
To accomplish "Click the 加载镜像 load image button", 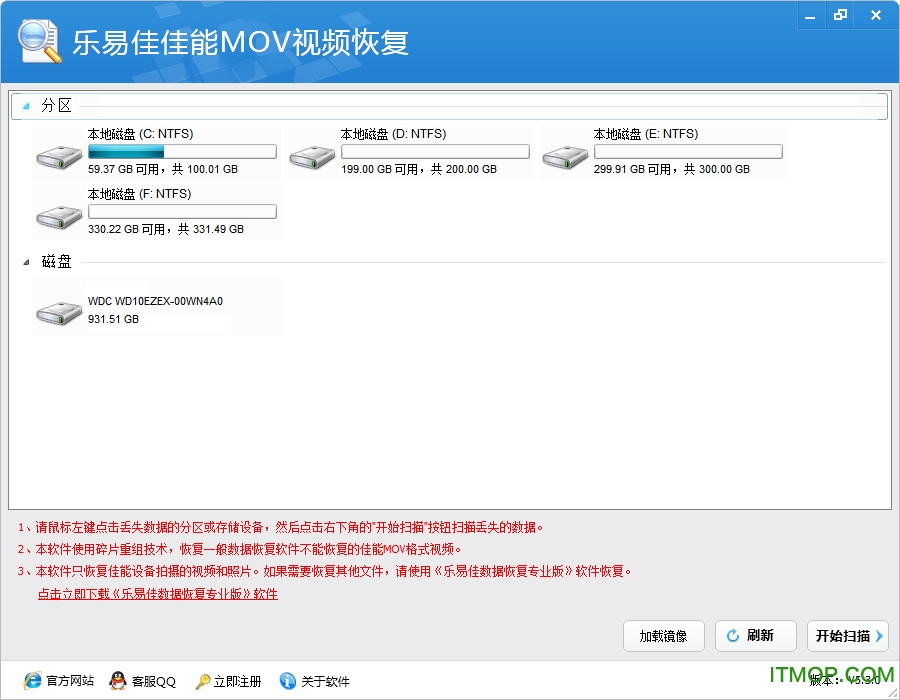I will [x=664, y=636].
